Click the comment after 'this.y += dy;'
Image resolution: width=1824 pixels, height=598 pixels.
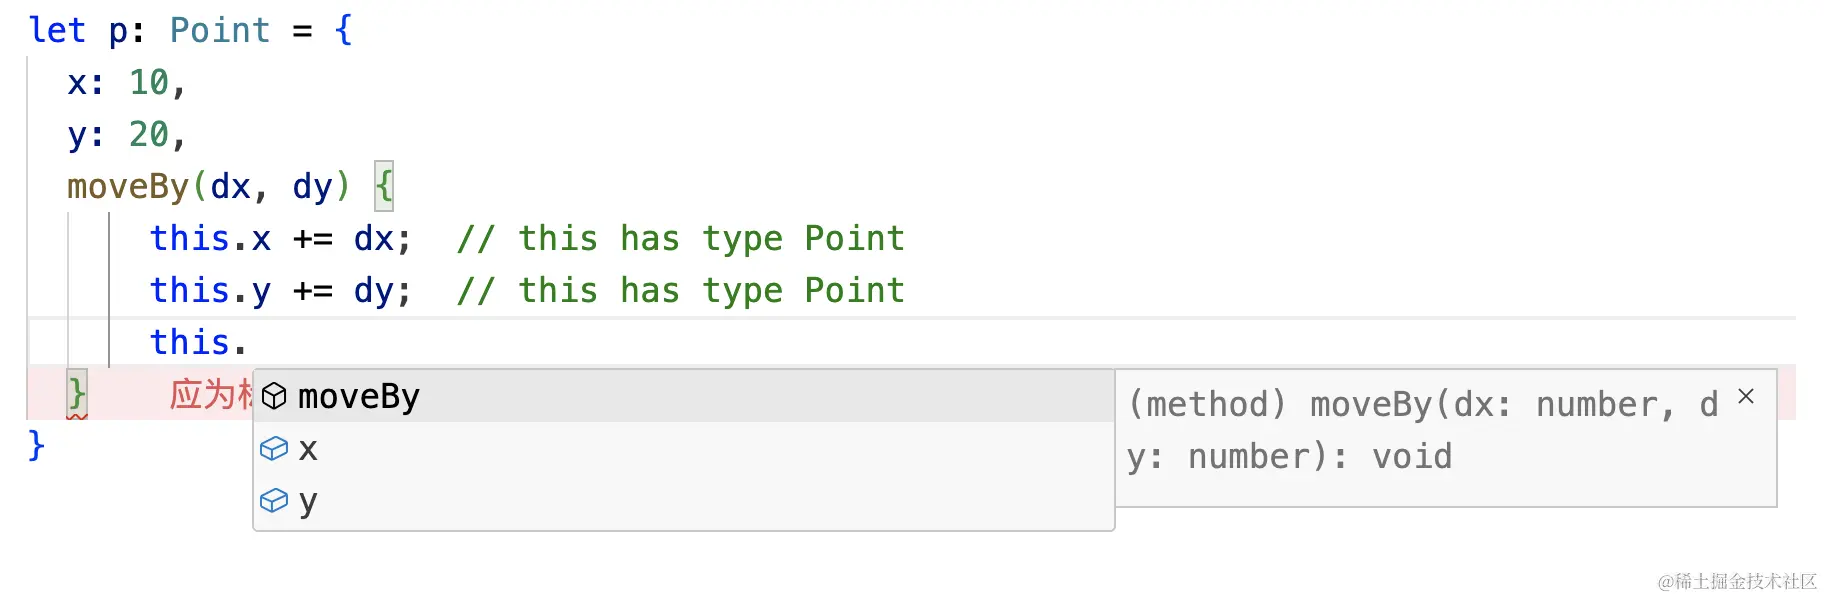click(x=680, y=290)
